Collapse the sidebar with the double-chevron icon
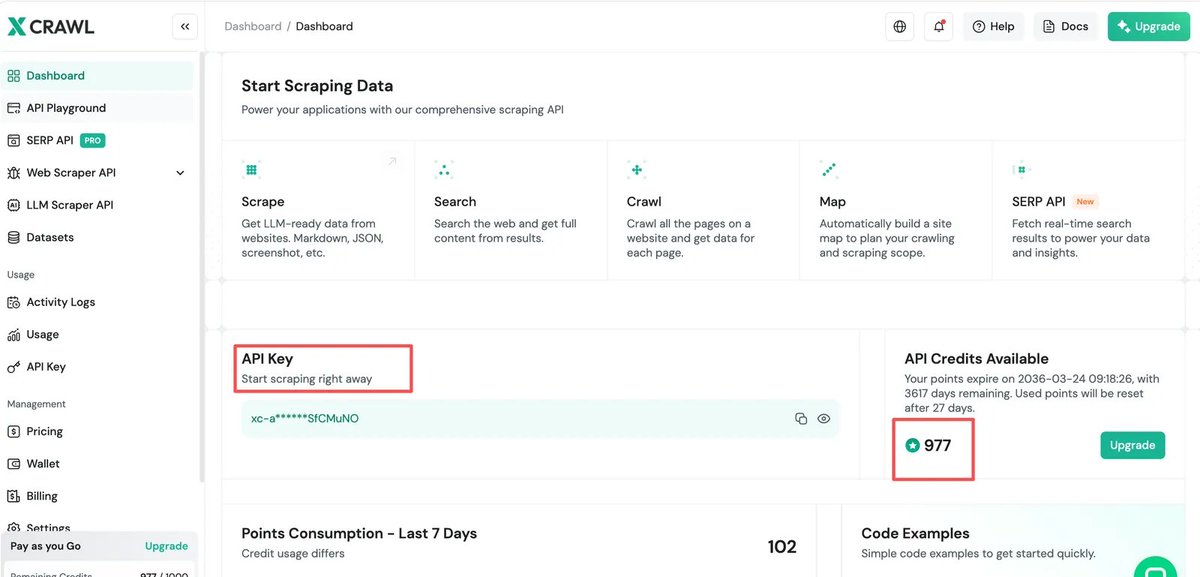The height and width of the screenshot is (577, 1200). 185,27
